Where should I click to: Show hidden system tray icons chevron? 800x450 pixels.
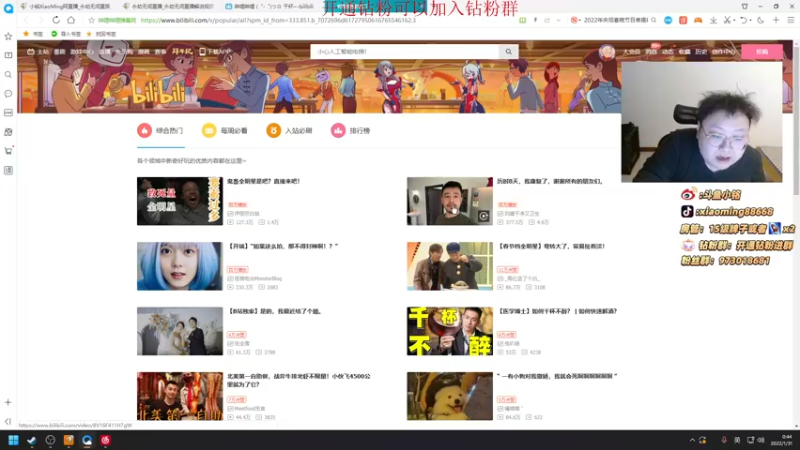(692, 440)
